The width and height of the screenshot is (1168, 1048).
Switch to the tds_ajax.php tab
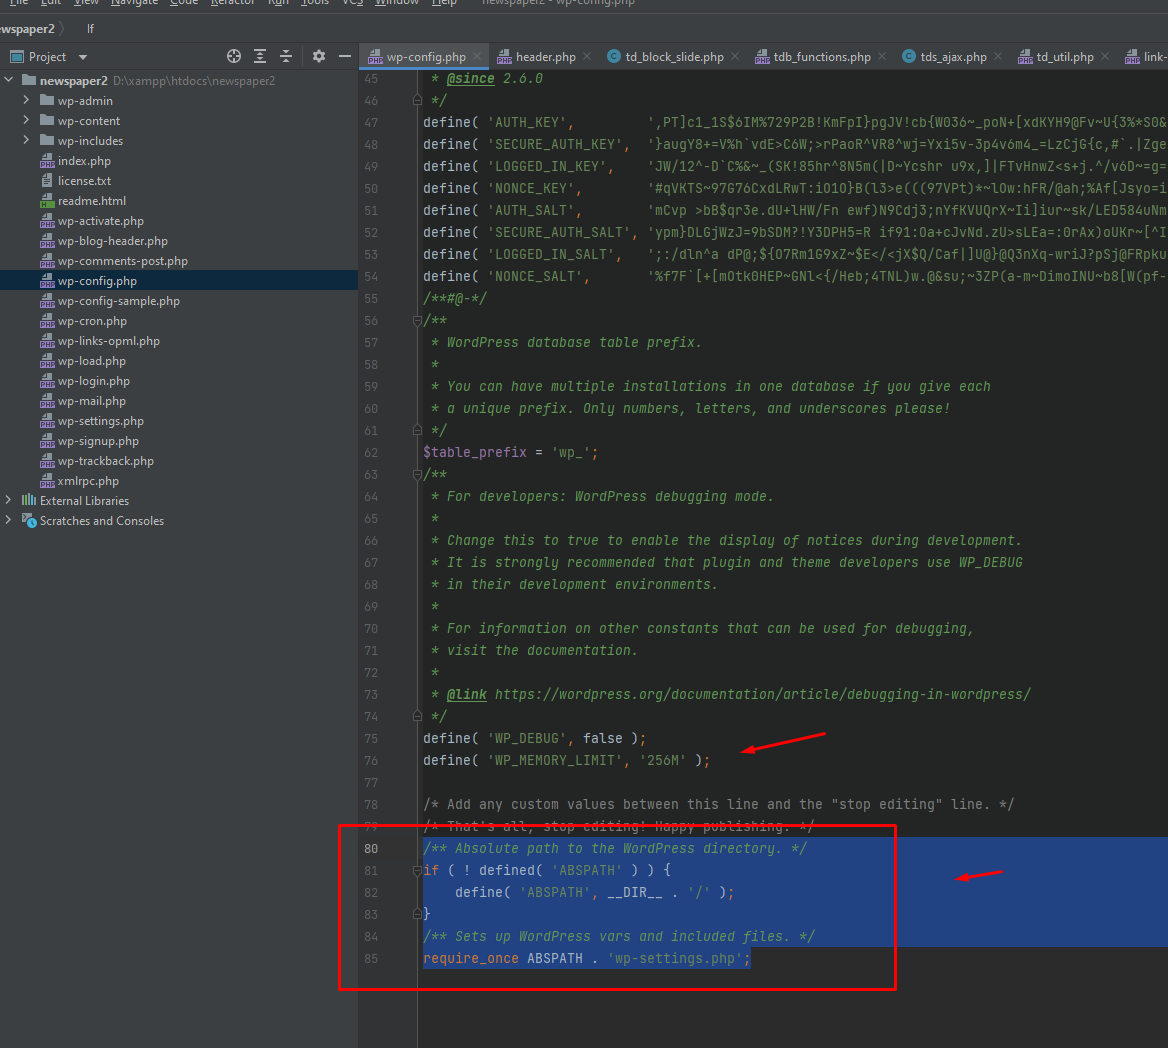tap(953, 57)
